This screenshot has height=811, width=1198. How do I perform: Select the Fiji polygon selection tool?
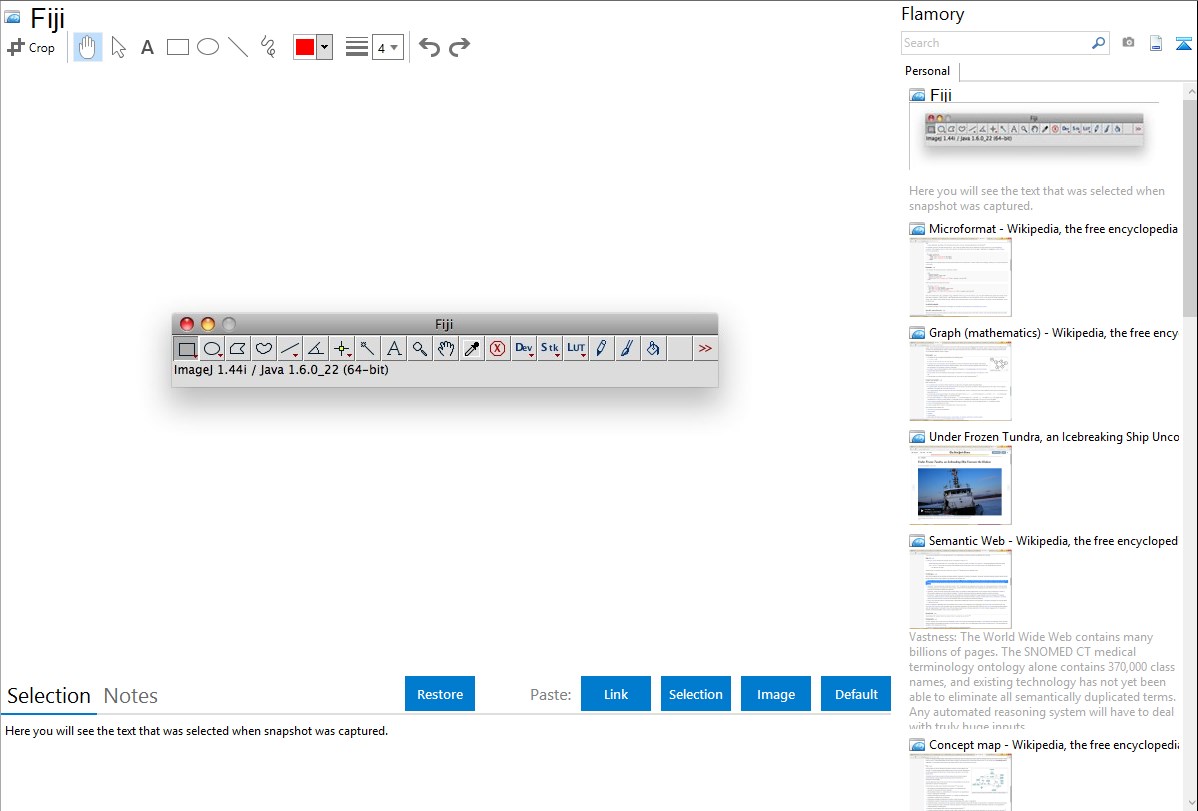coord(238,349)
